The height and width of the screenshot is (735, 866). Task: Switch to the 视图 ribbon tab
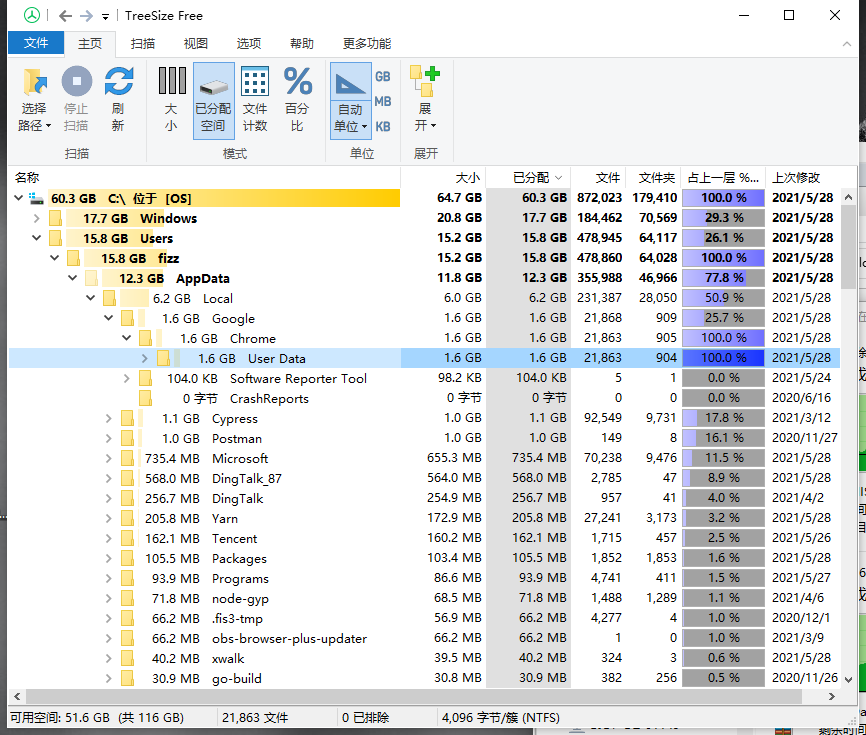pyautogui.click(x=196, y=44)
